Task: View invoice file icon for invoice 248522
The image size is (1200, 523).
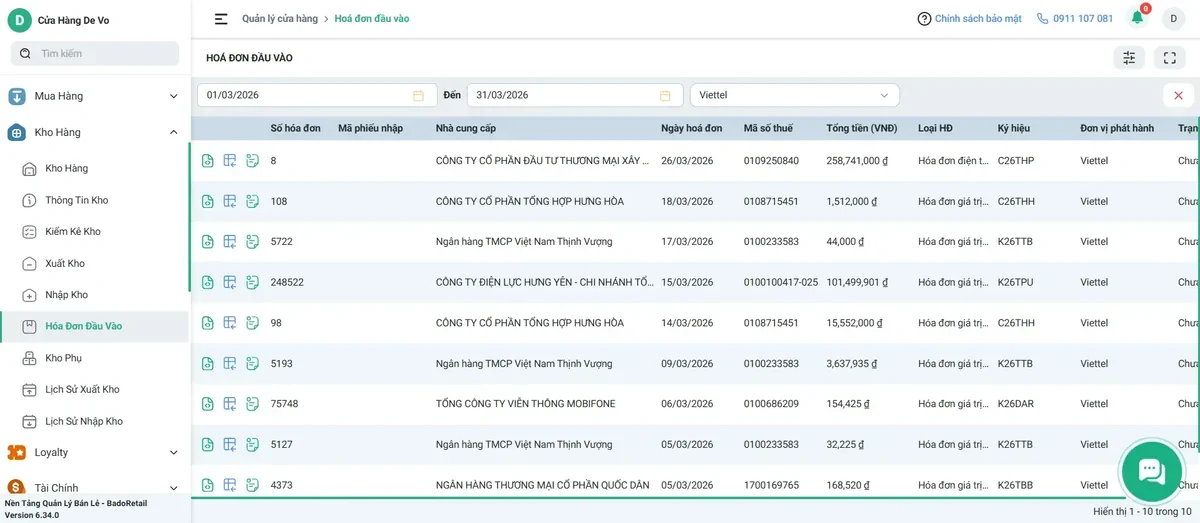Action: point(207,282)
